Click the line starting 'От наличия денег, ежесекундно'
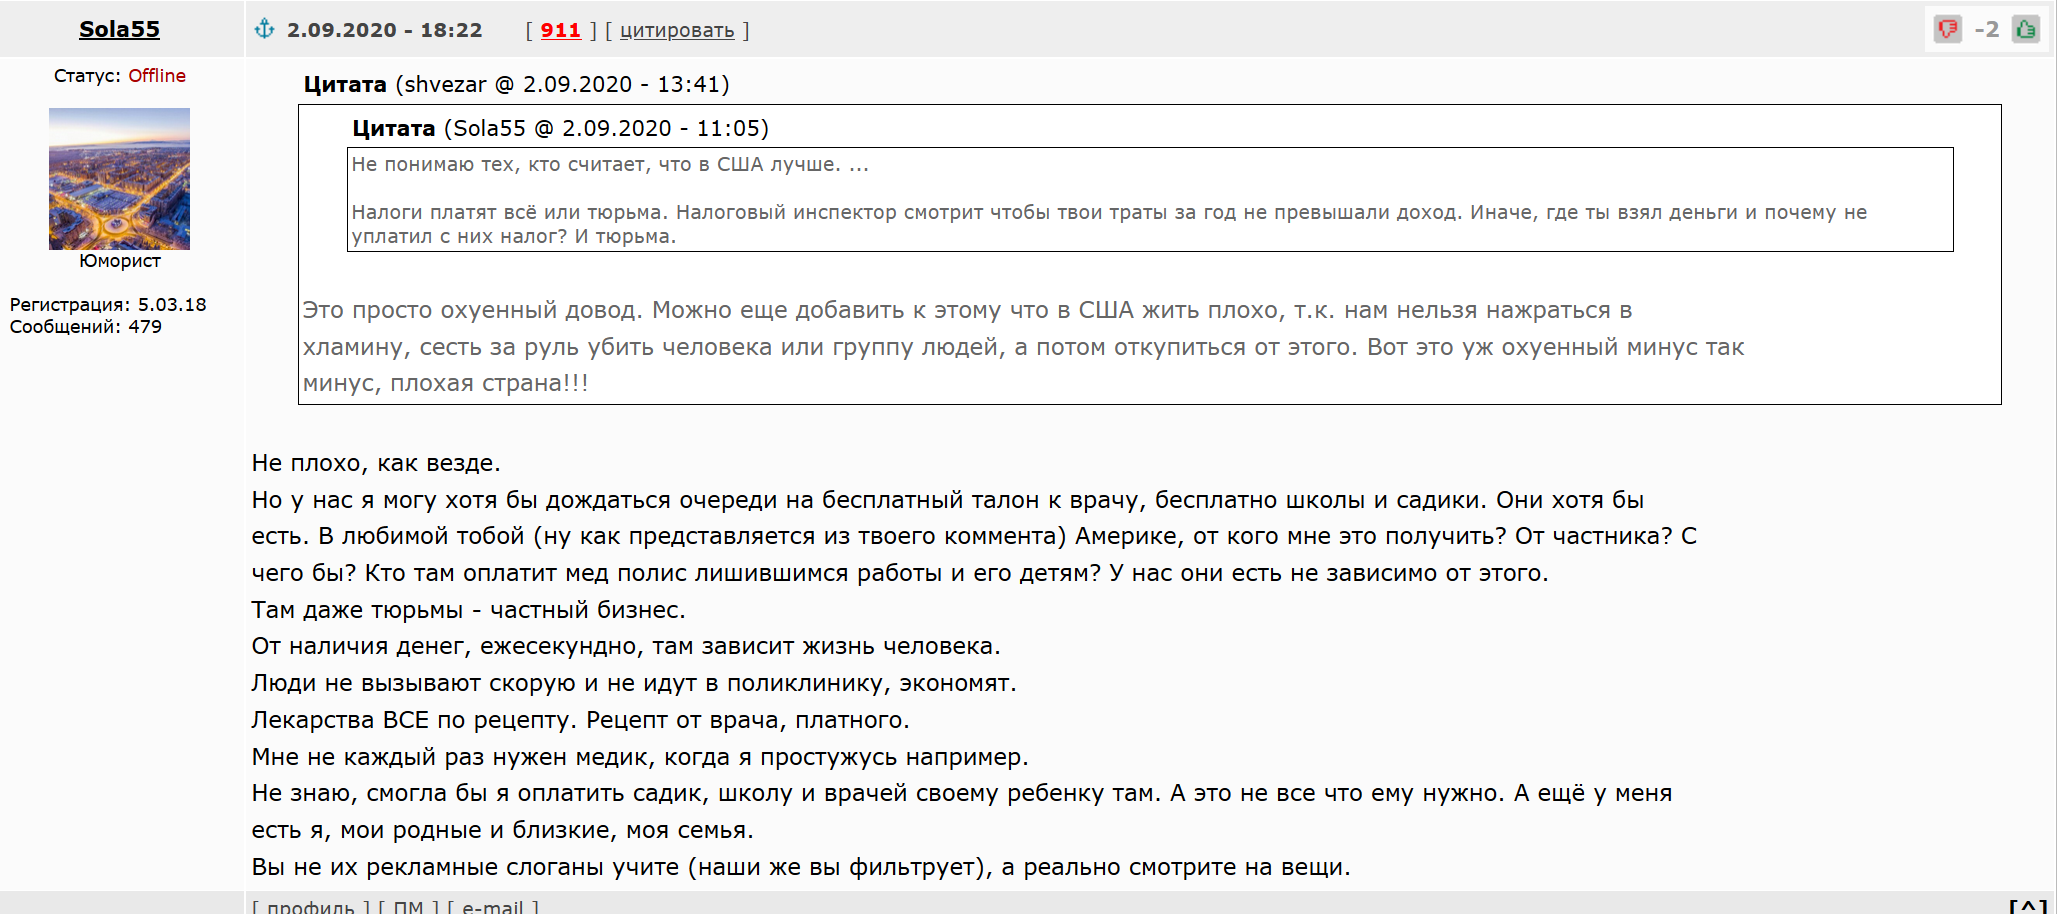 tap(626, 646)
